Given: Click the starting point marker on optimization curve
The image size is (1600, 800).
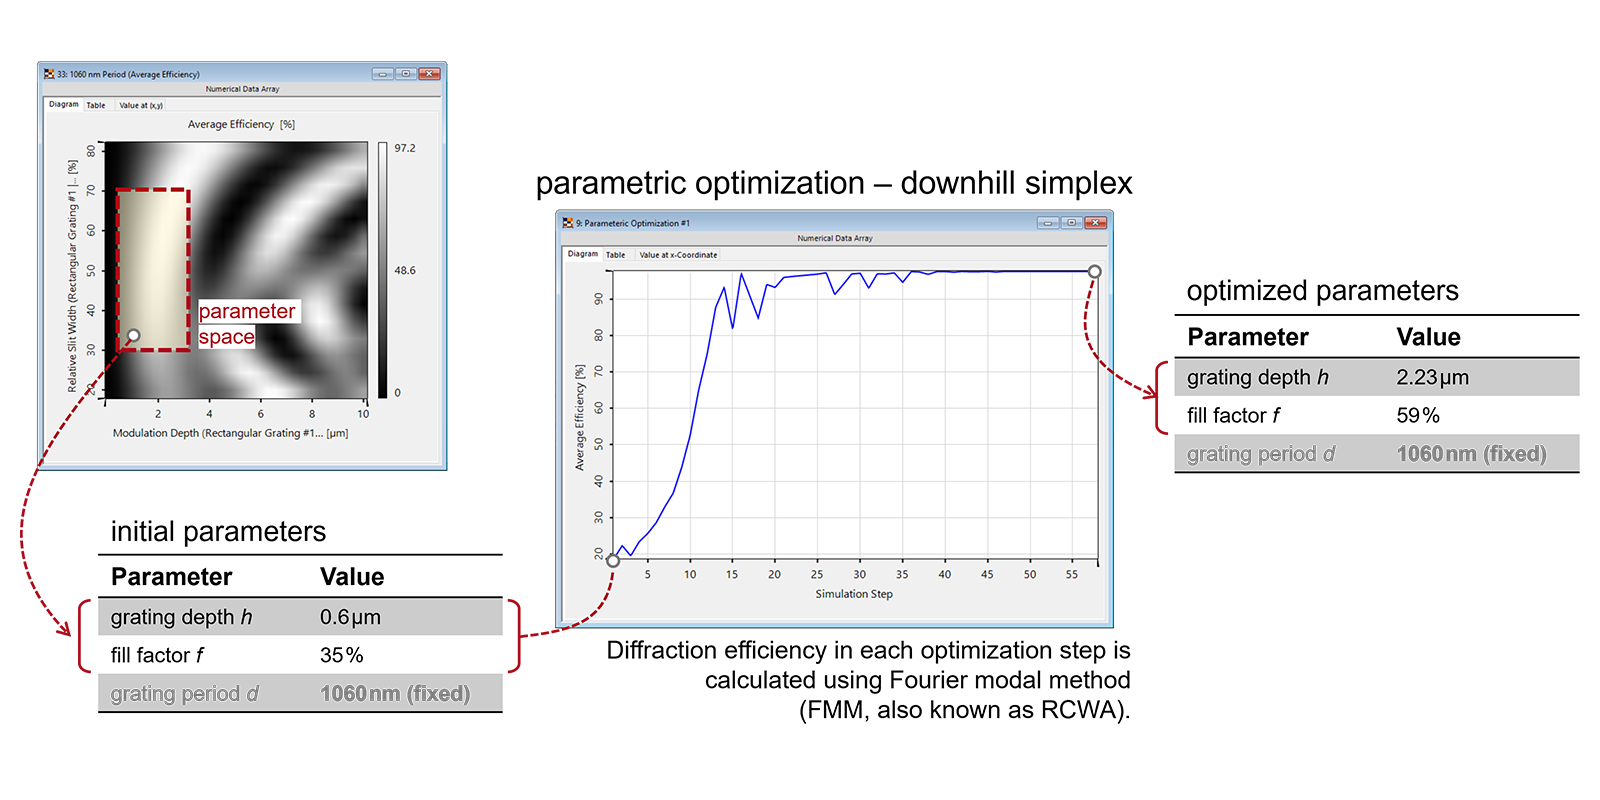Looking at the screenshot, I should coord(613,561).
